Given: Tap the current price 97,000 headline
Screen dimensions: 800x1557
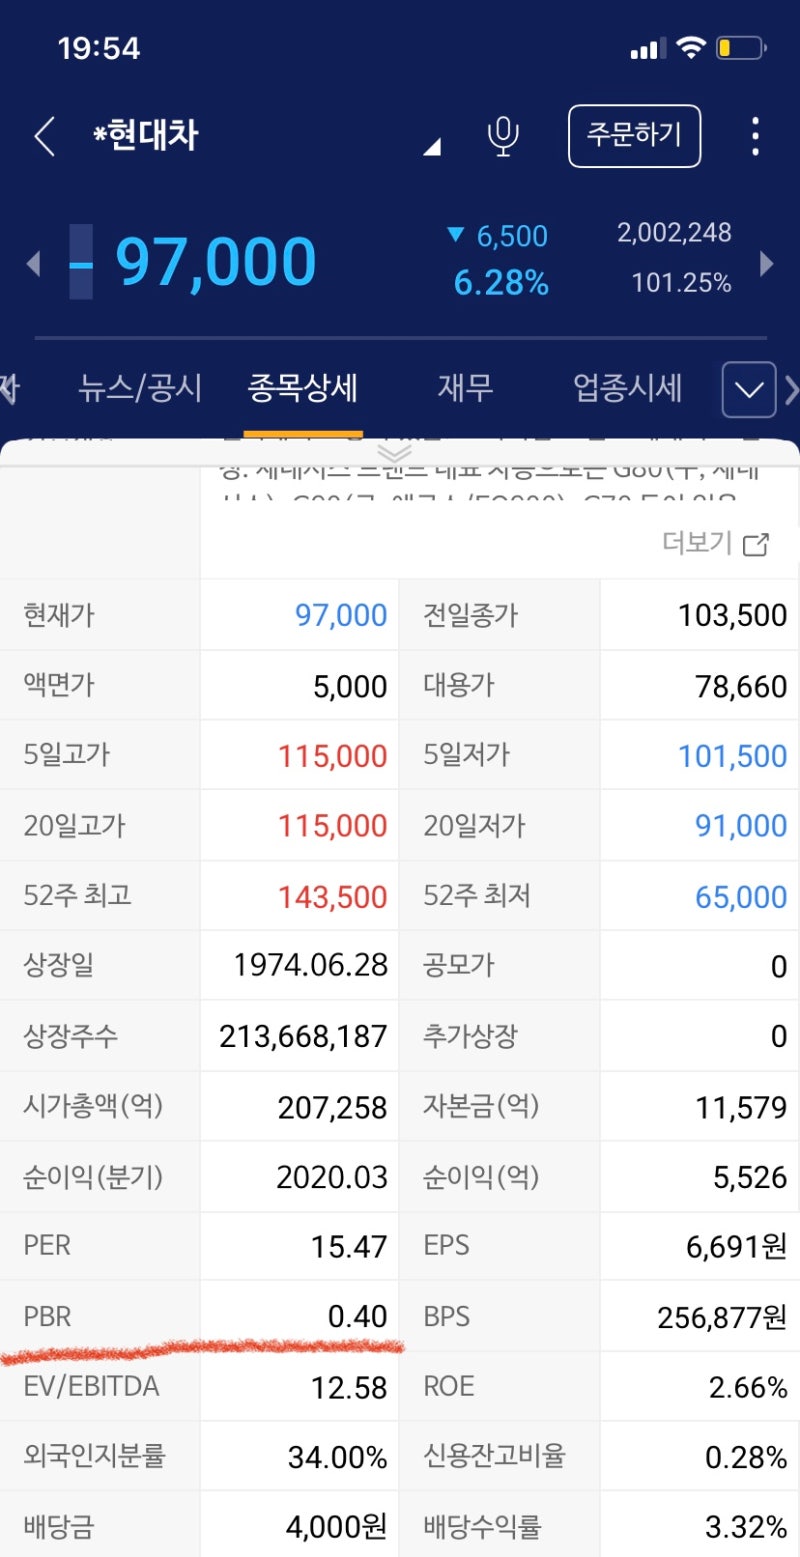Looking at the screenshot, I should click(215, 262).
